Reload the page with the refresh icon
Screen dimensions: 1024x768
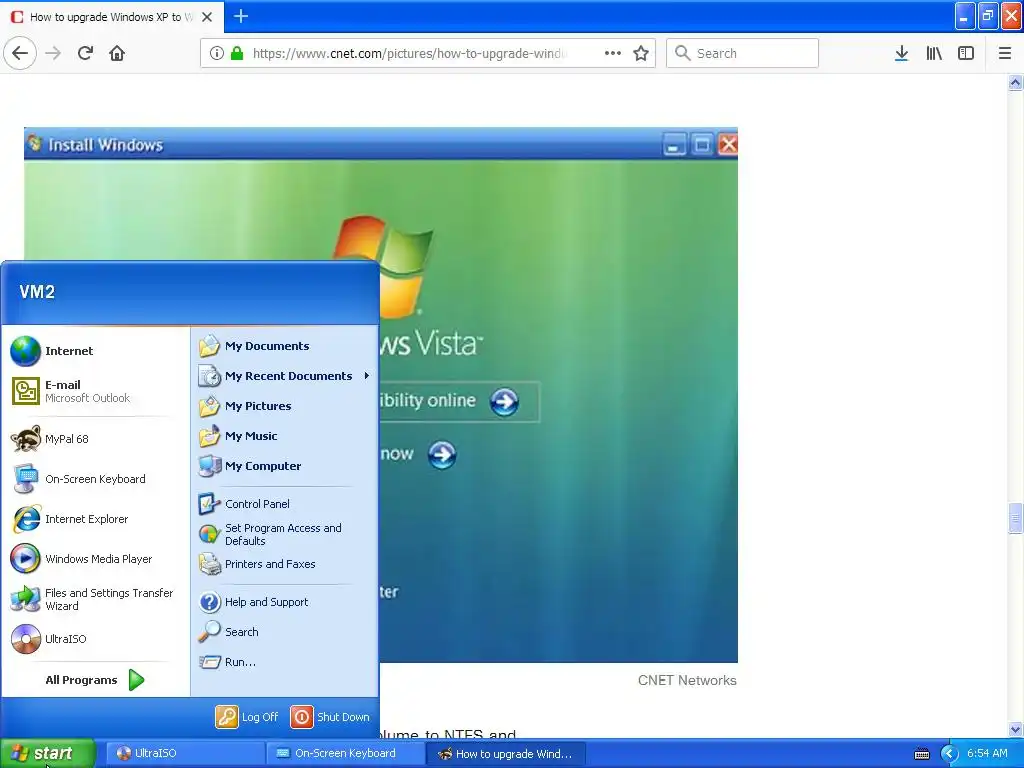[x=86, y=53]
